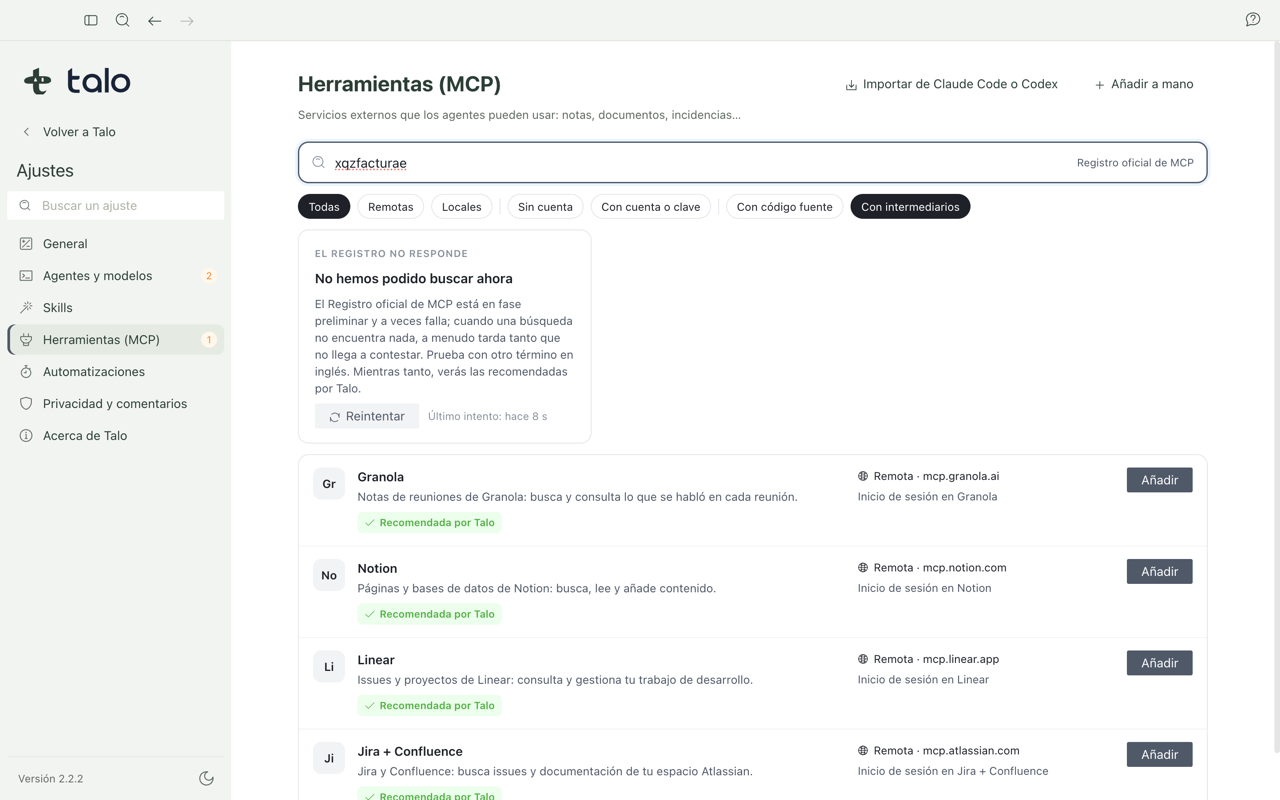This screenshot has width=1280, height=800.
Task: Click the Talo logo
Action: click(x=77, y=81)
